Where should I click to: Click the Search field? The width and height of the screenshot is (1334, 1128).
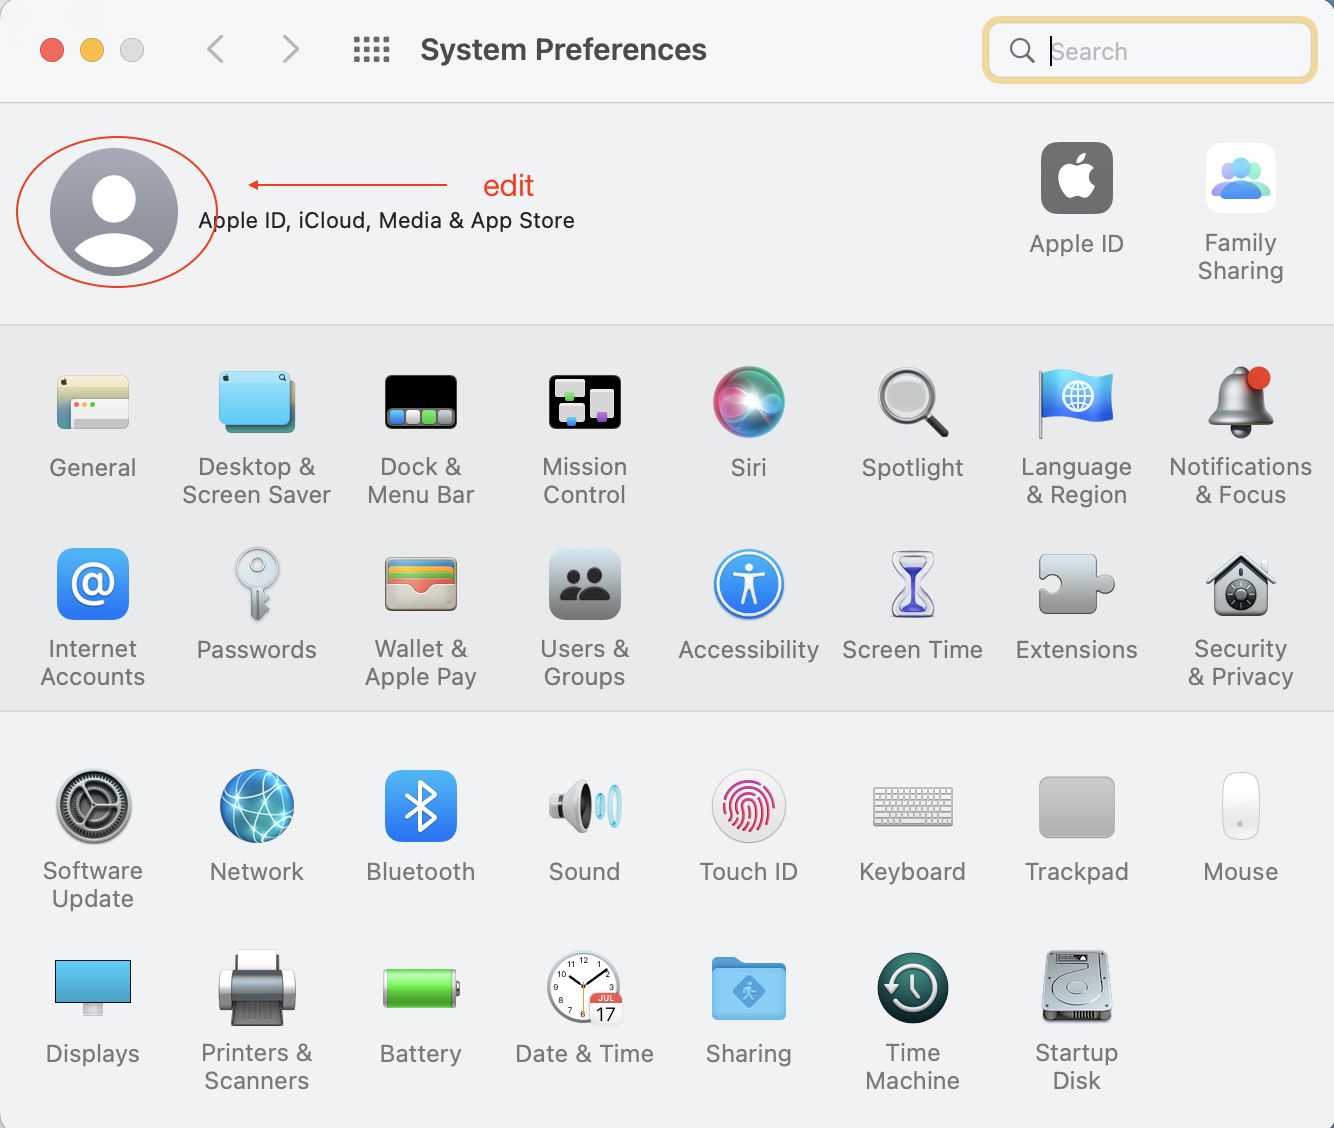pyautogui.click(x=1150, y=50)
